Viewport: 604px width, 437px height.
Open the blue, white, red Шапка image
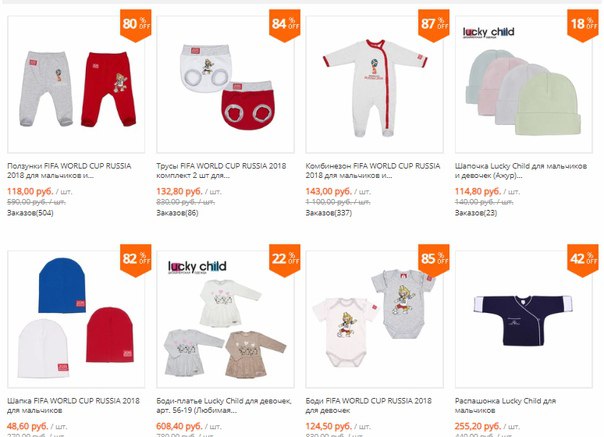76,319
